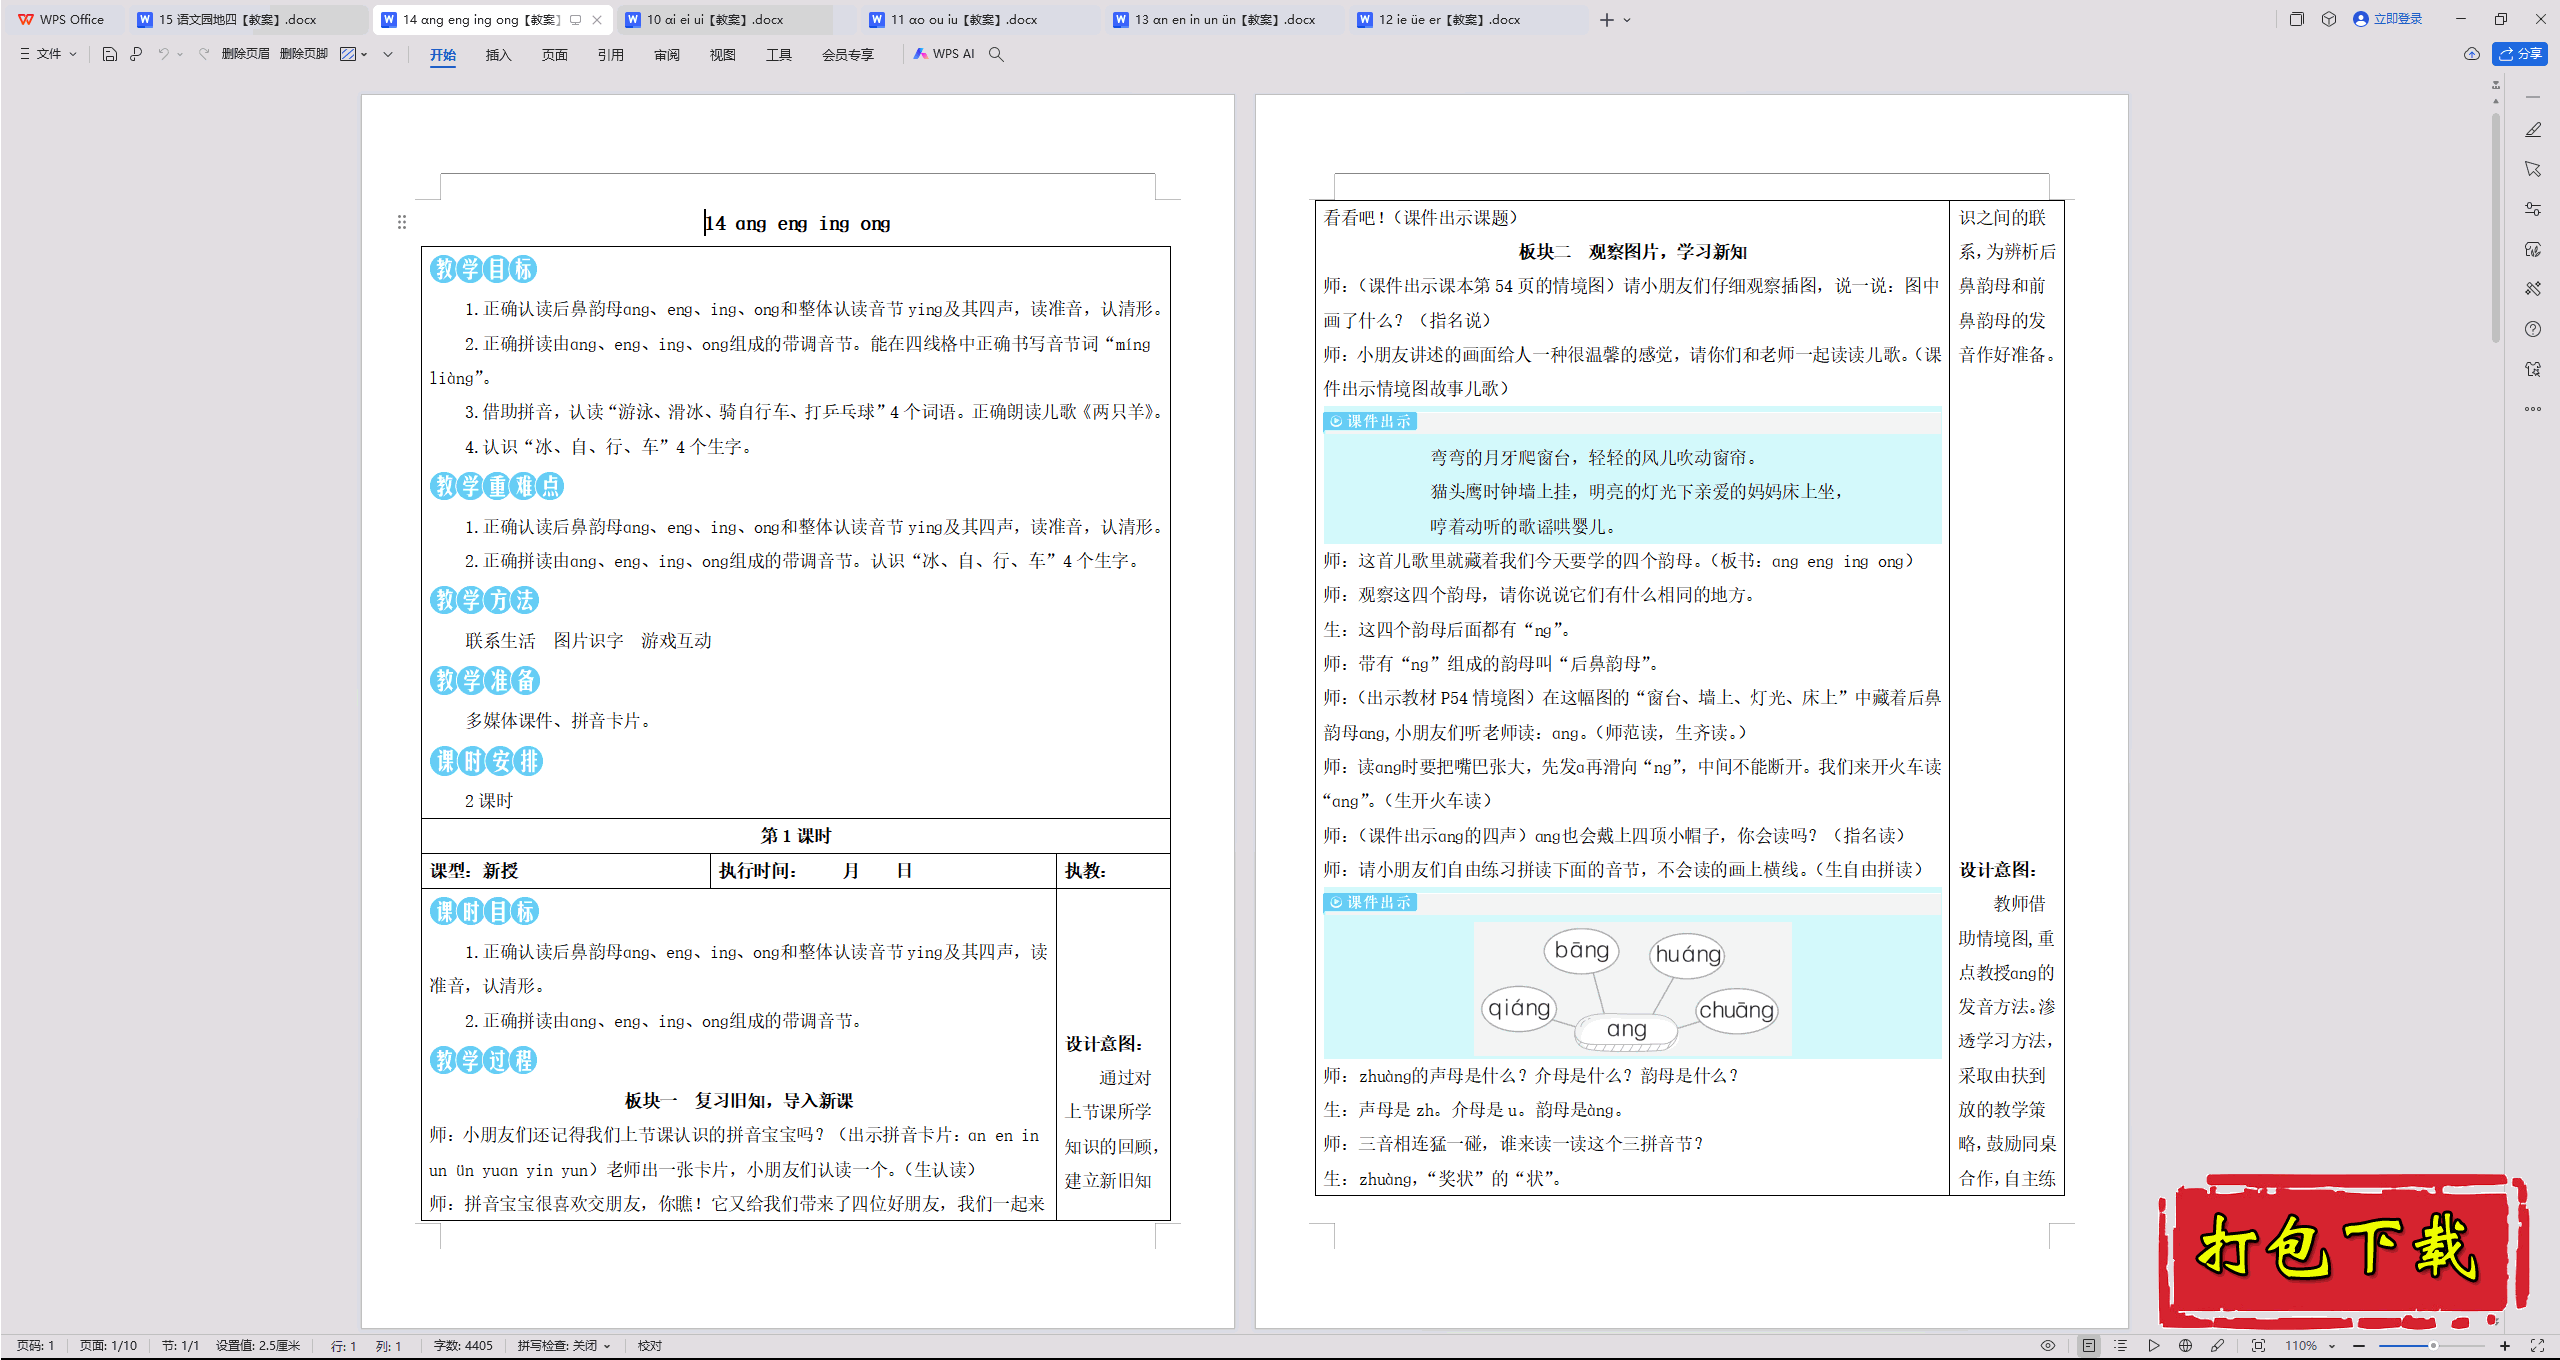Select the 开始 ribbon tab
The height and width of the screenshot is (1360, 2560).
(x=443, y=55)
